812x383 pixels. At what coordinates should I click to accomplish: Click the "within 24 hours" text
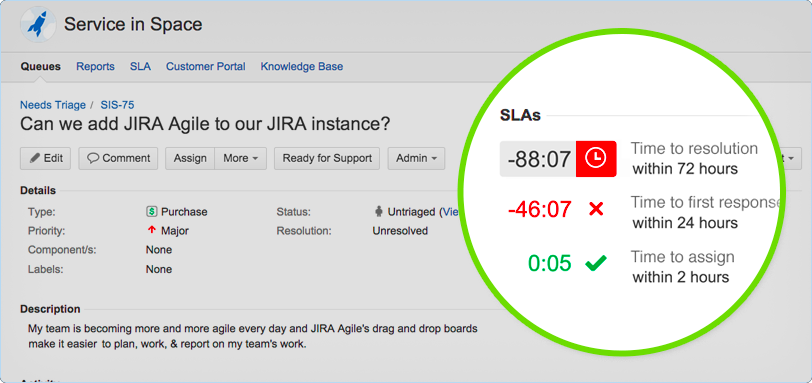click(x=685, y=223)
